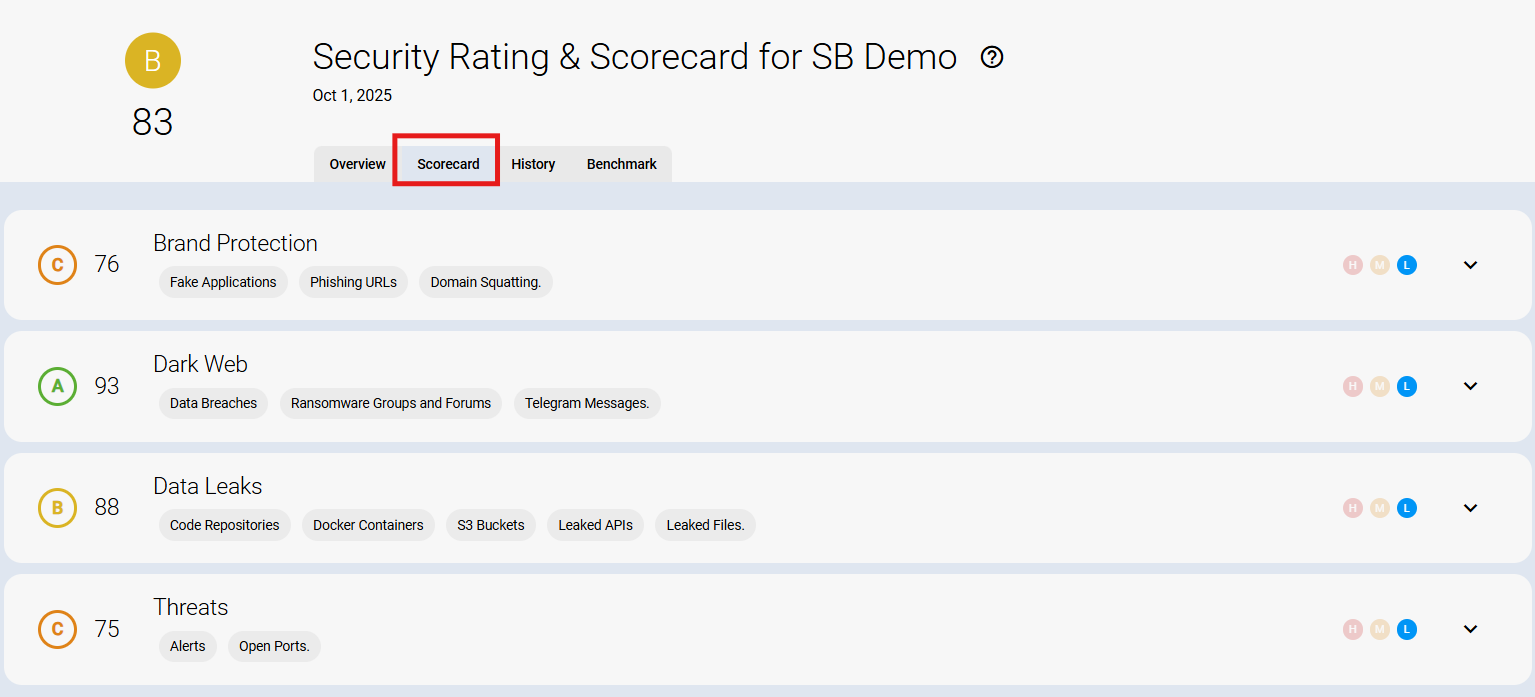Click the Brand Protection C grade icon
This screenshot has width=1535, height=697.
coord(57,265)
